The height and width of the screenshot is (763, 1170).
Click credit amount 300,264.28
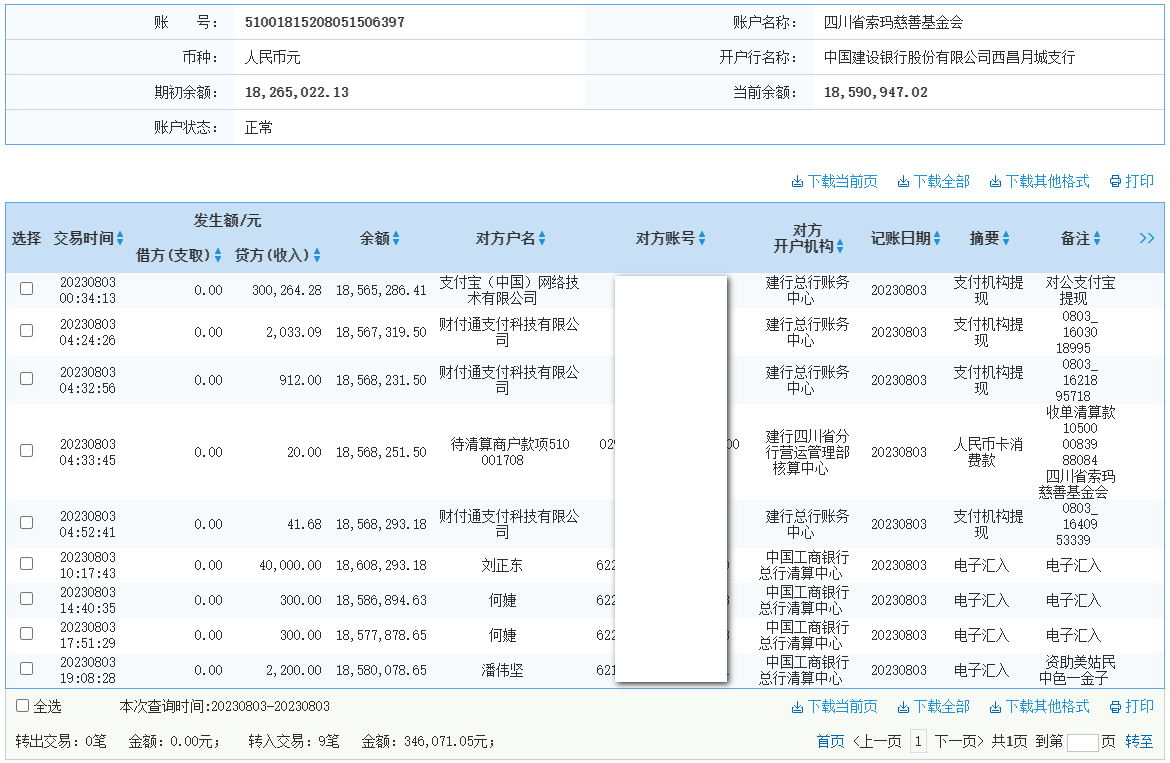287,290
